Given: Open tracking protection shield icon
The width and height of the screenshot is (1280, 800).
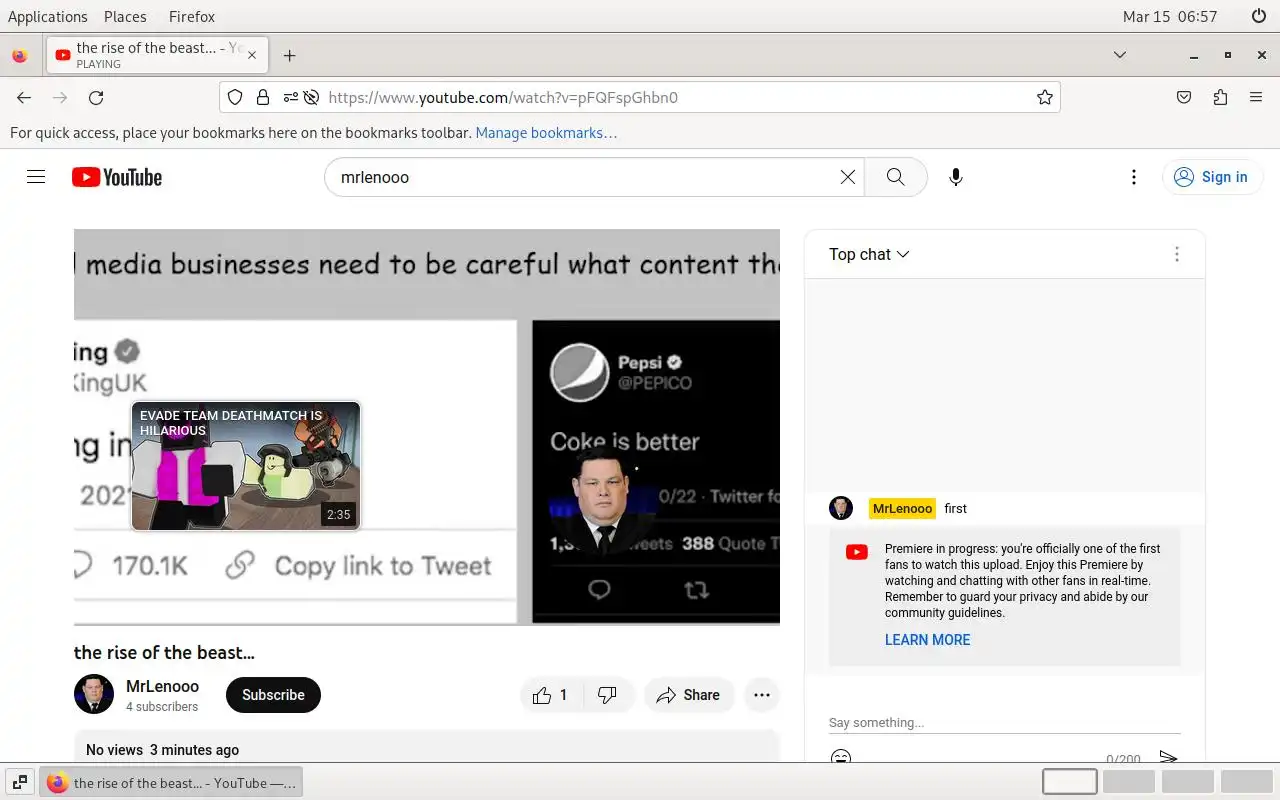Looking at the screenshot, I should point(235,97).
